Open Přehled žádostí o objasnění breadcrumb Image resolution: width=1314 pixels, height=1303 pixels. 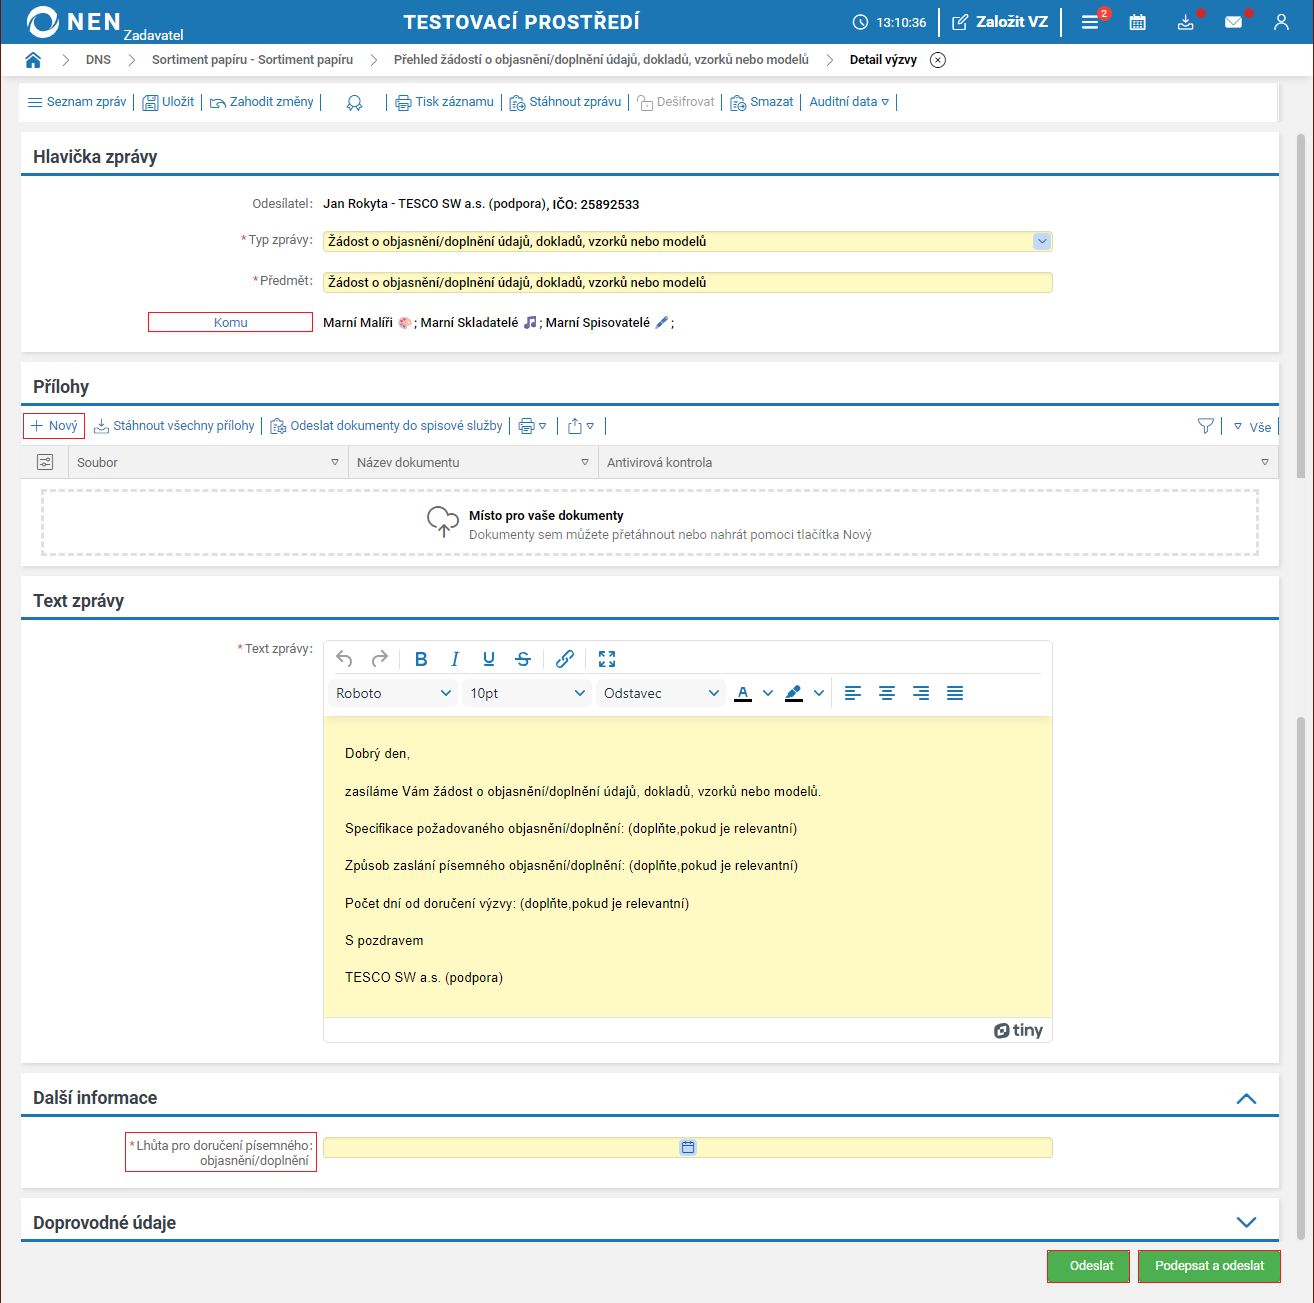coord(601,60)
